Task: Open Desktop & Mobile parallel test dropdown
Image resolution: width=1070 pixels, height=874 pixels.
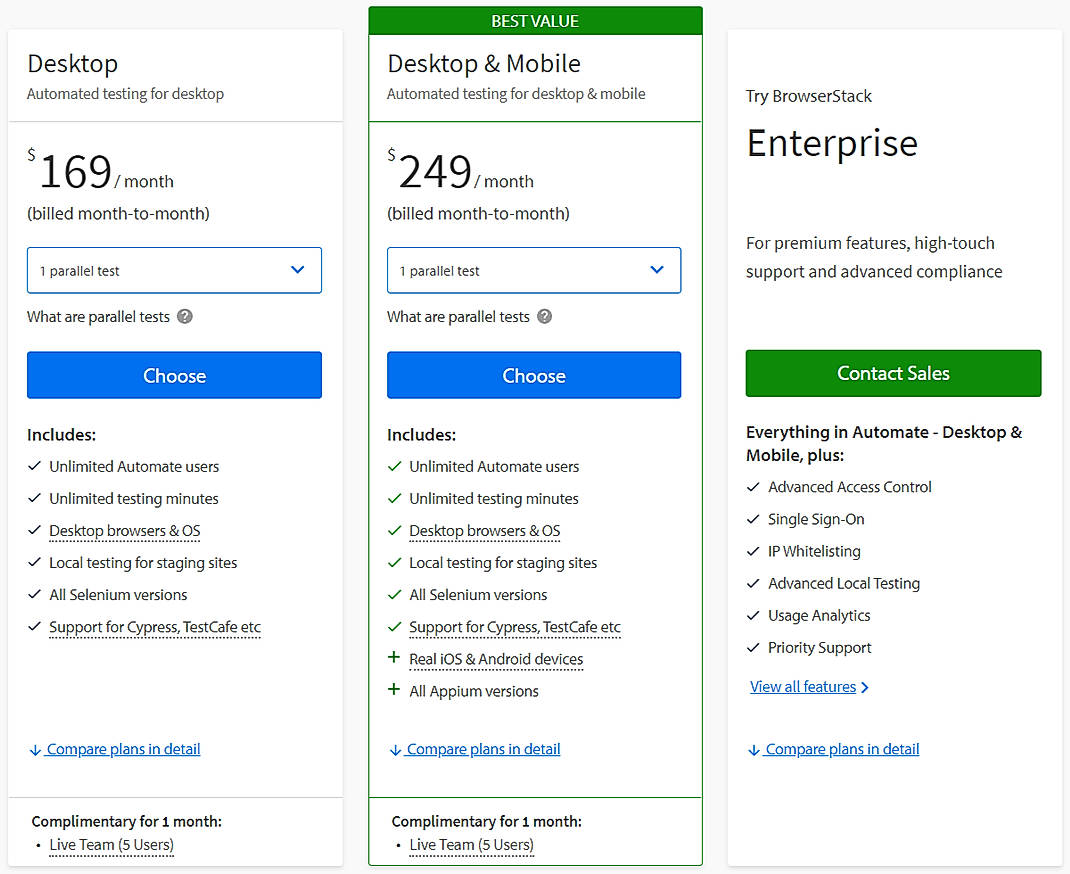Action: click(534, 270)
